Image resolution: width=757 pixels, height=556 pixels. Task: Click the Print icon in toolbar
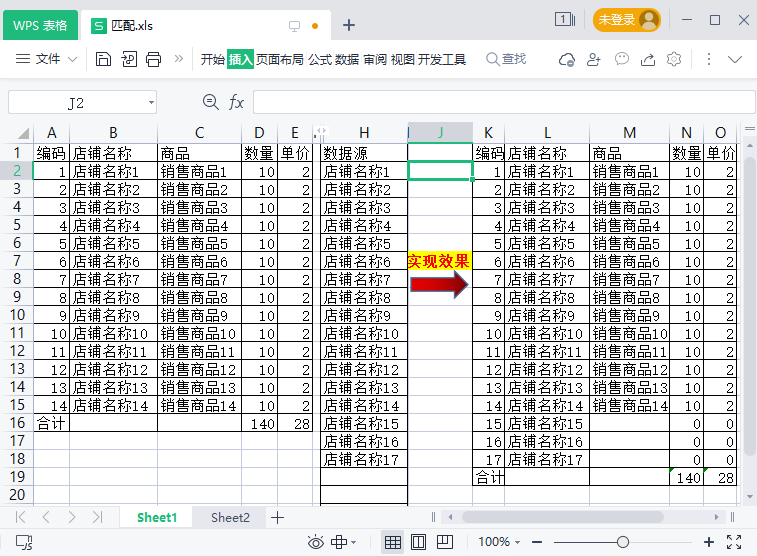point(154,59)
